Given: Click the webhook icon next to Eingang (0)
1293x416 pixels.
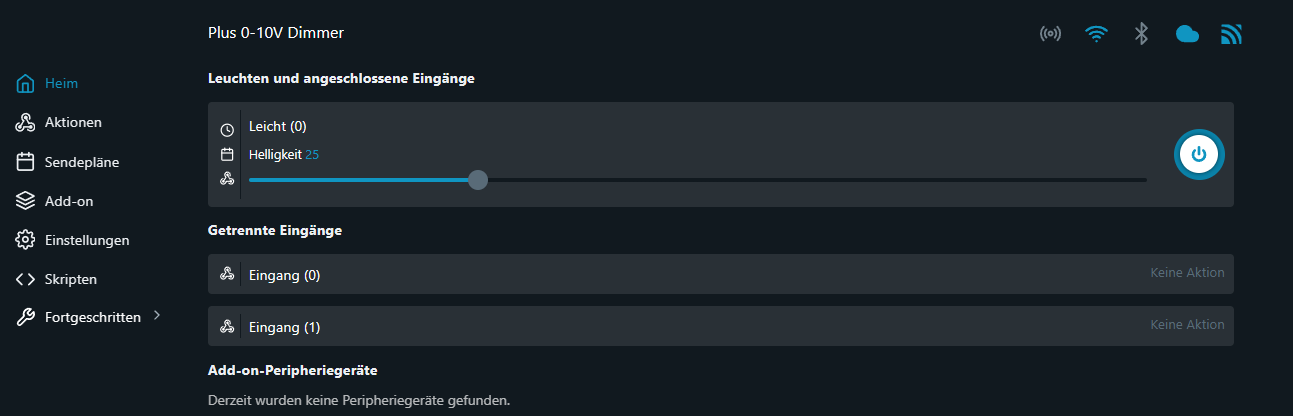Looking at the screenshot, I should (227, 274).
